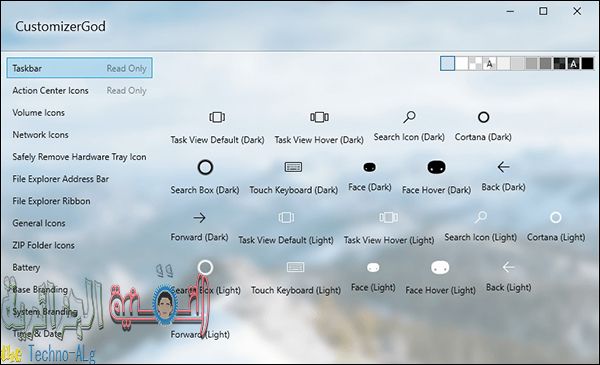Image resolution: width=600 pixels, height=365 pixels.
Task: Open the Time & Date category
Action: tap(37, 334)
